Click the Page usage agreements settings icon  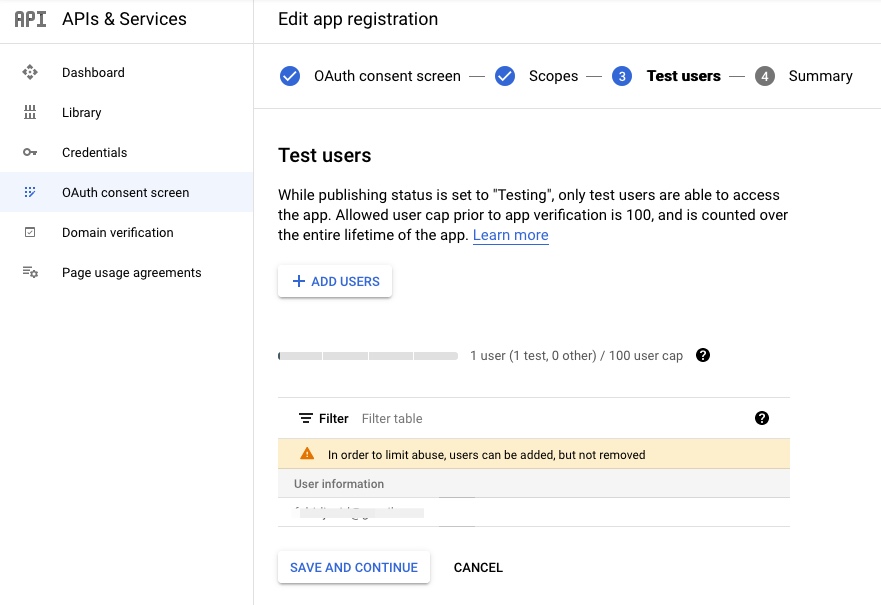click(30, 272)
